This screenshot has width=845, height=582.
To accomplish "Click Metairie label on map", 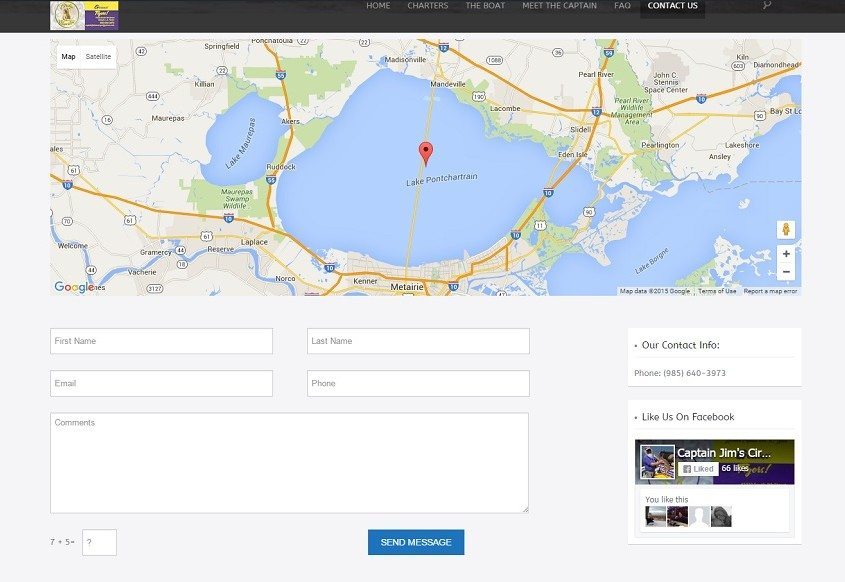I will 407,287.
